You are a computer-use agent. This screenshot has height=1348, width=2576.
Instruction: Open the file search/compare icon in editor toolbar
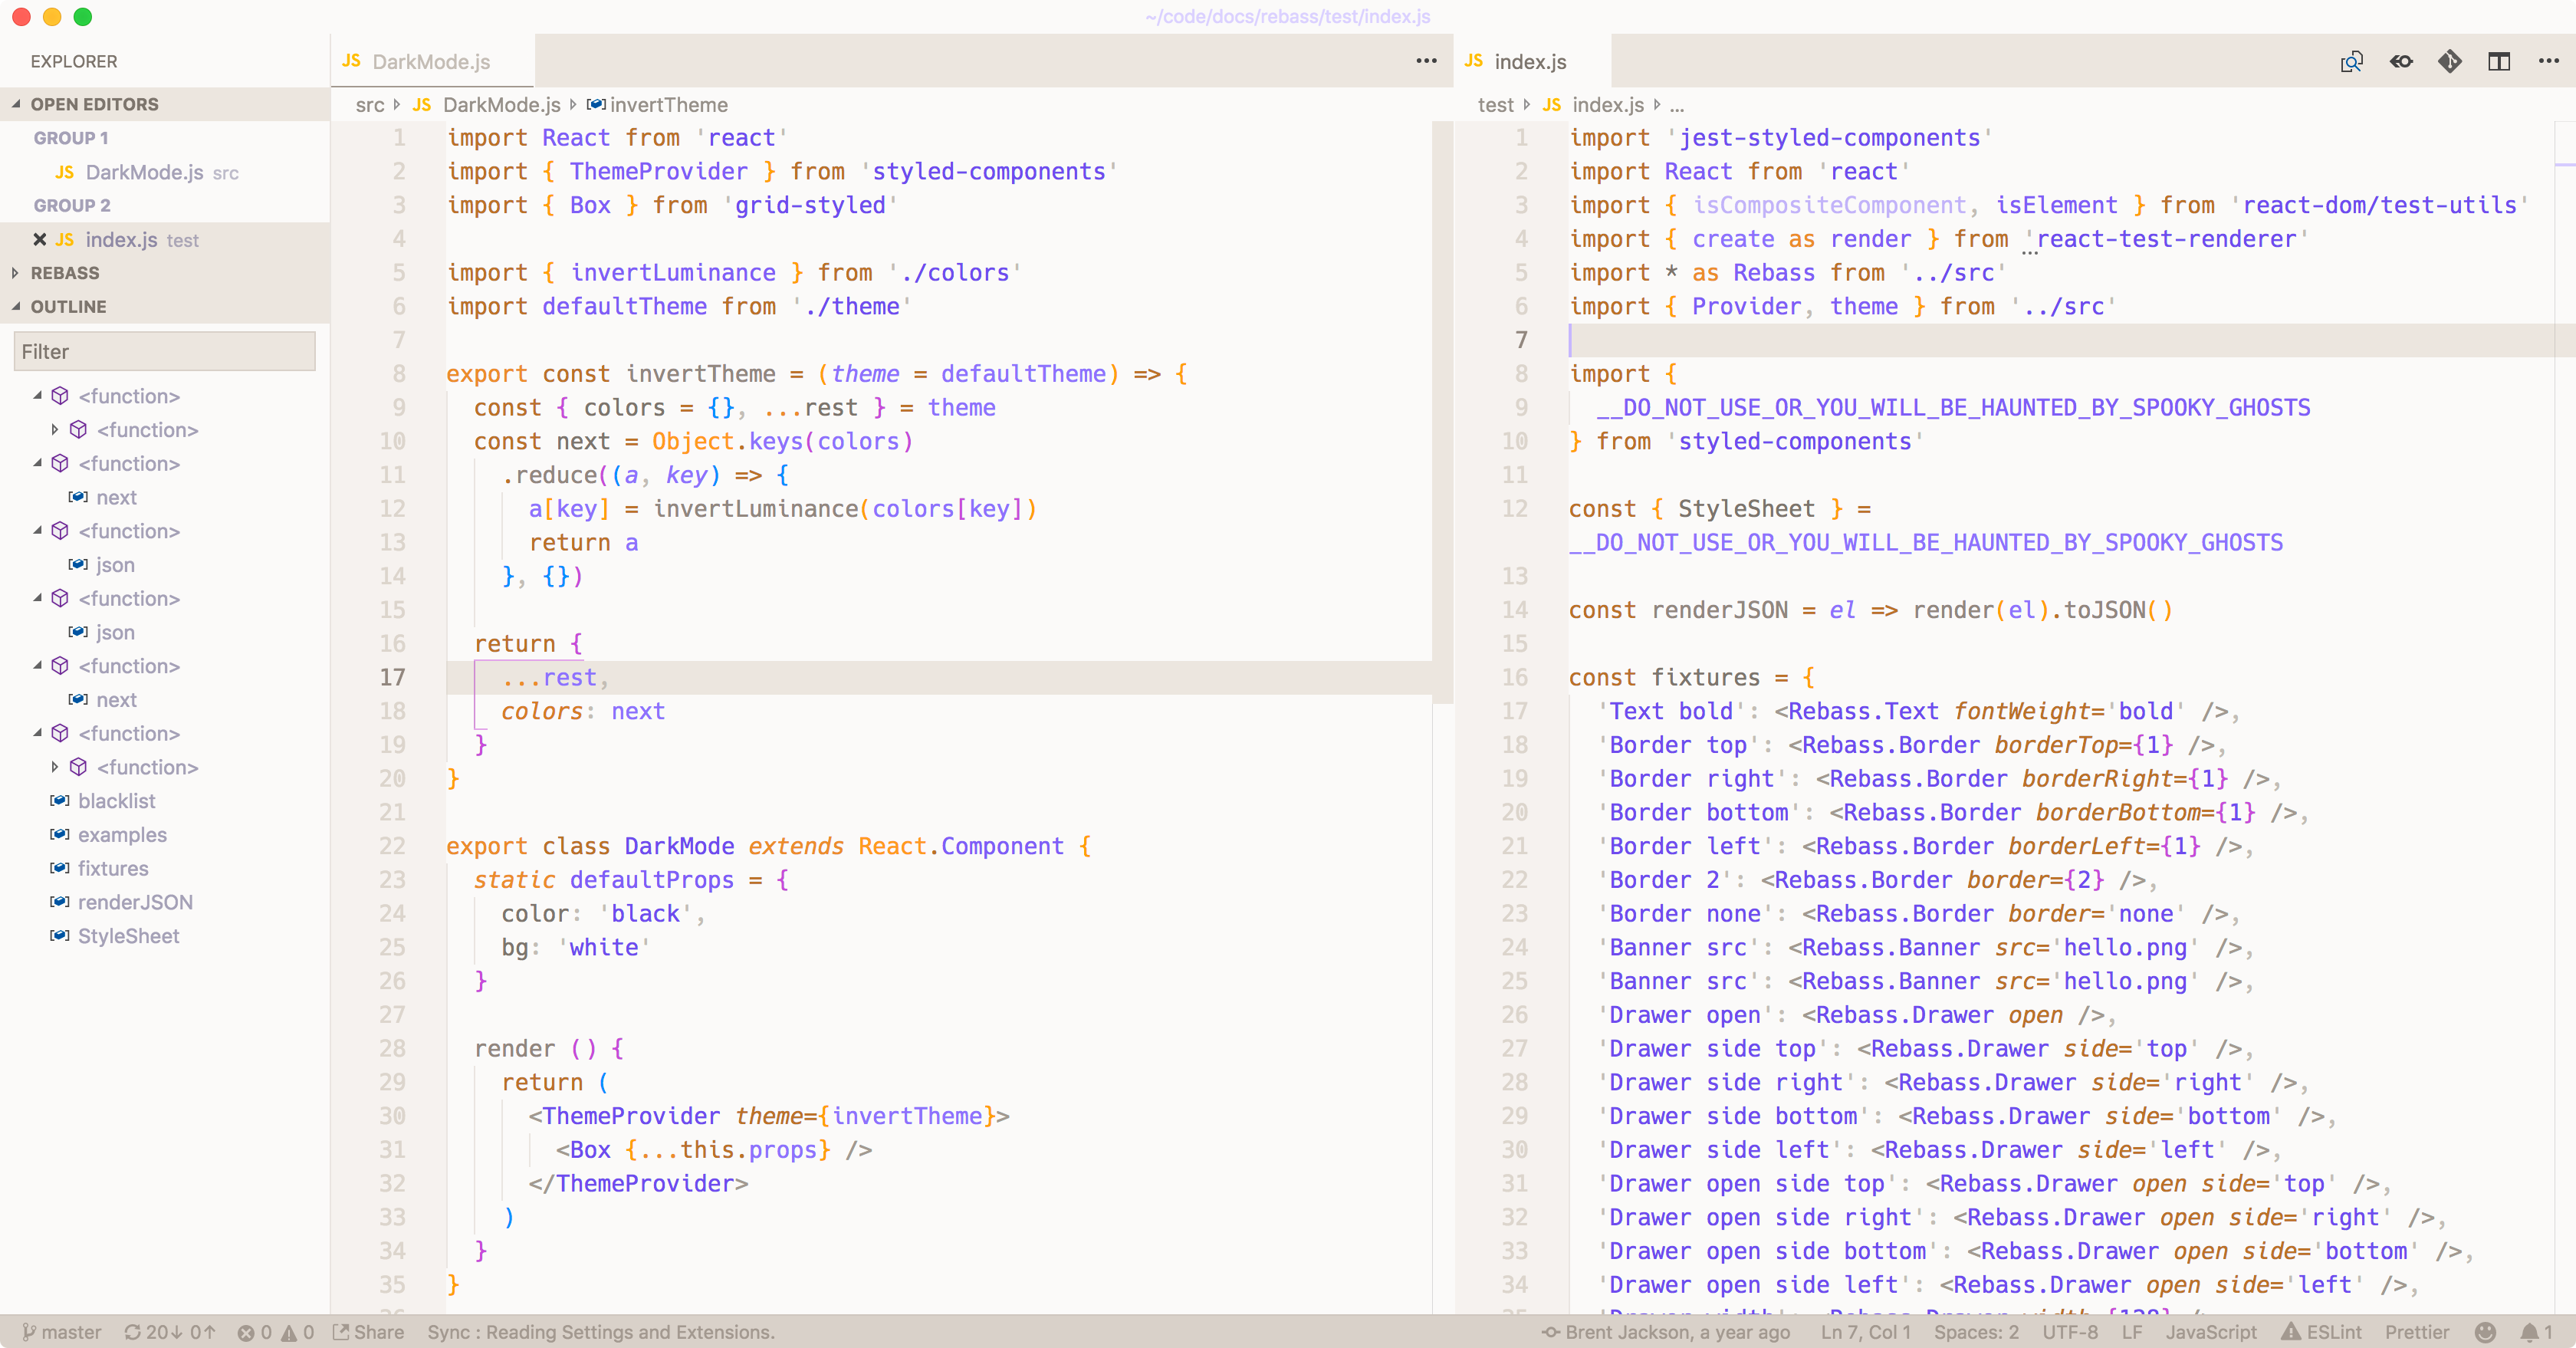click(2351, 62)
